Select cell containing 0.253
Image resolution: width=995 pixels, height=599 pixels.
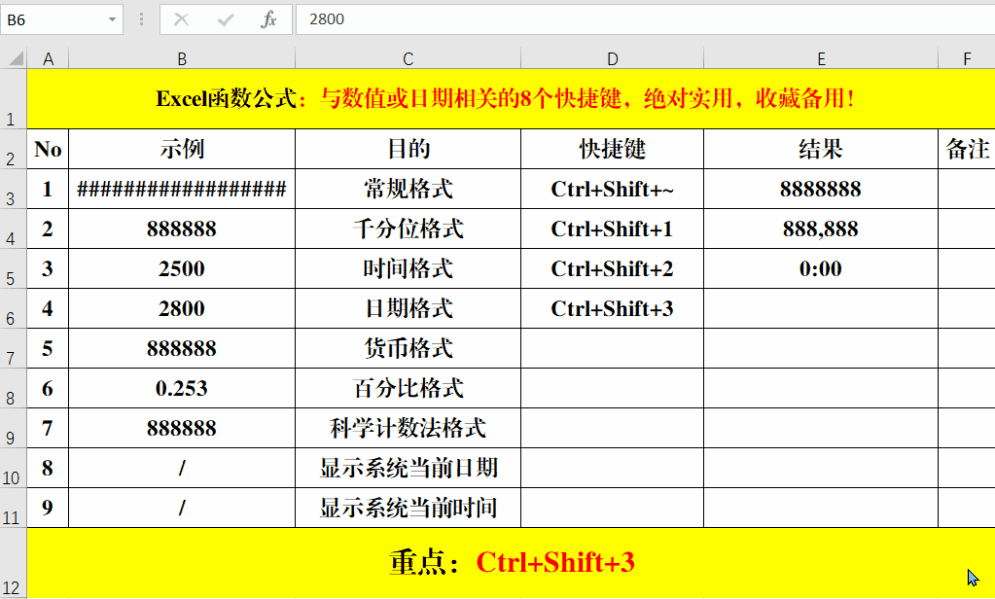click(x=181, y=388)
